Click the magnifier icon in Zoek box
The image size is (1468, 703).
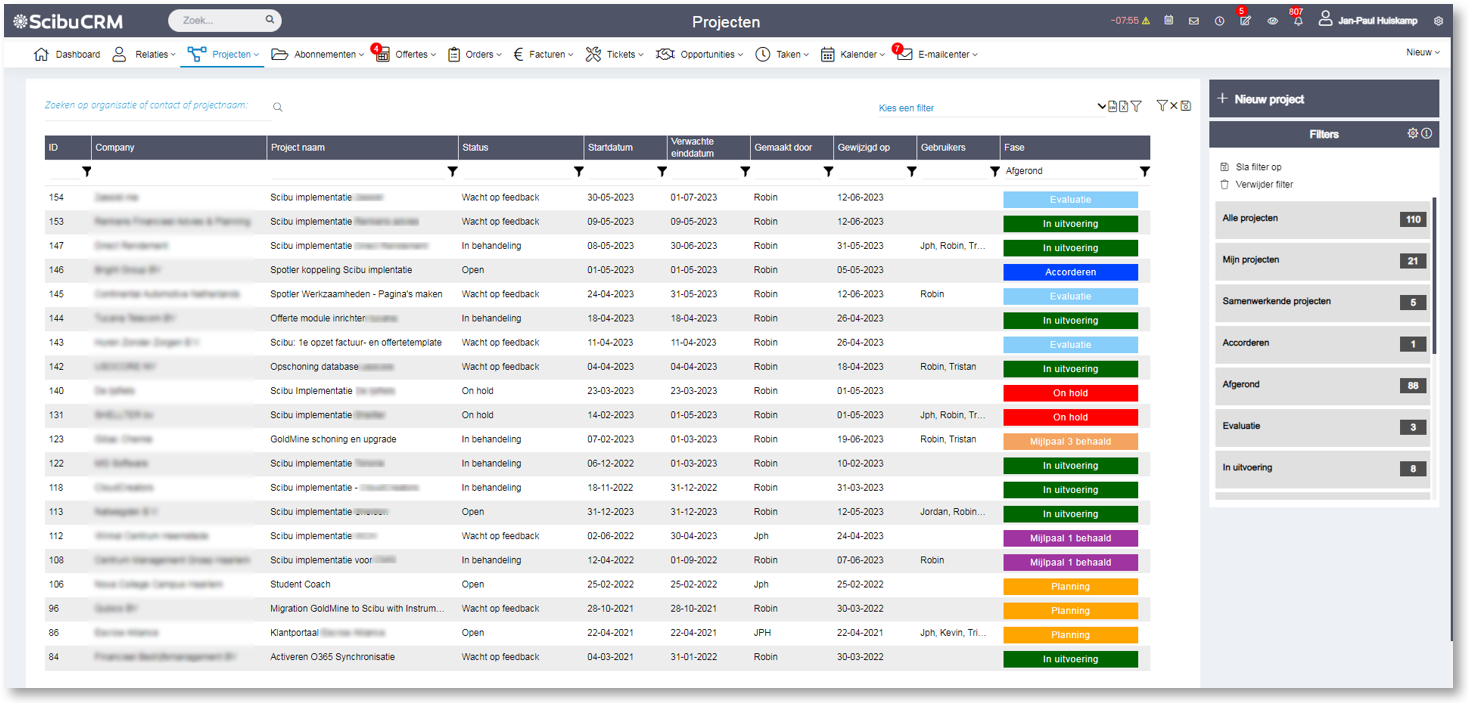270,20
